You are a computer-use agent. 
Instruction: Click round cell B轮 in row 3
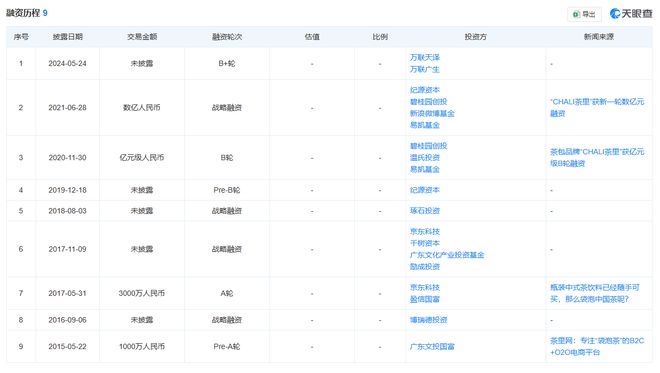pos(227,157)
